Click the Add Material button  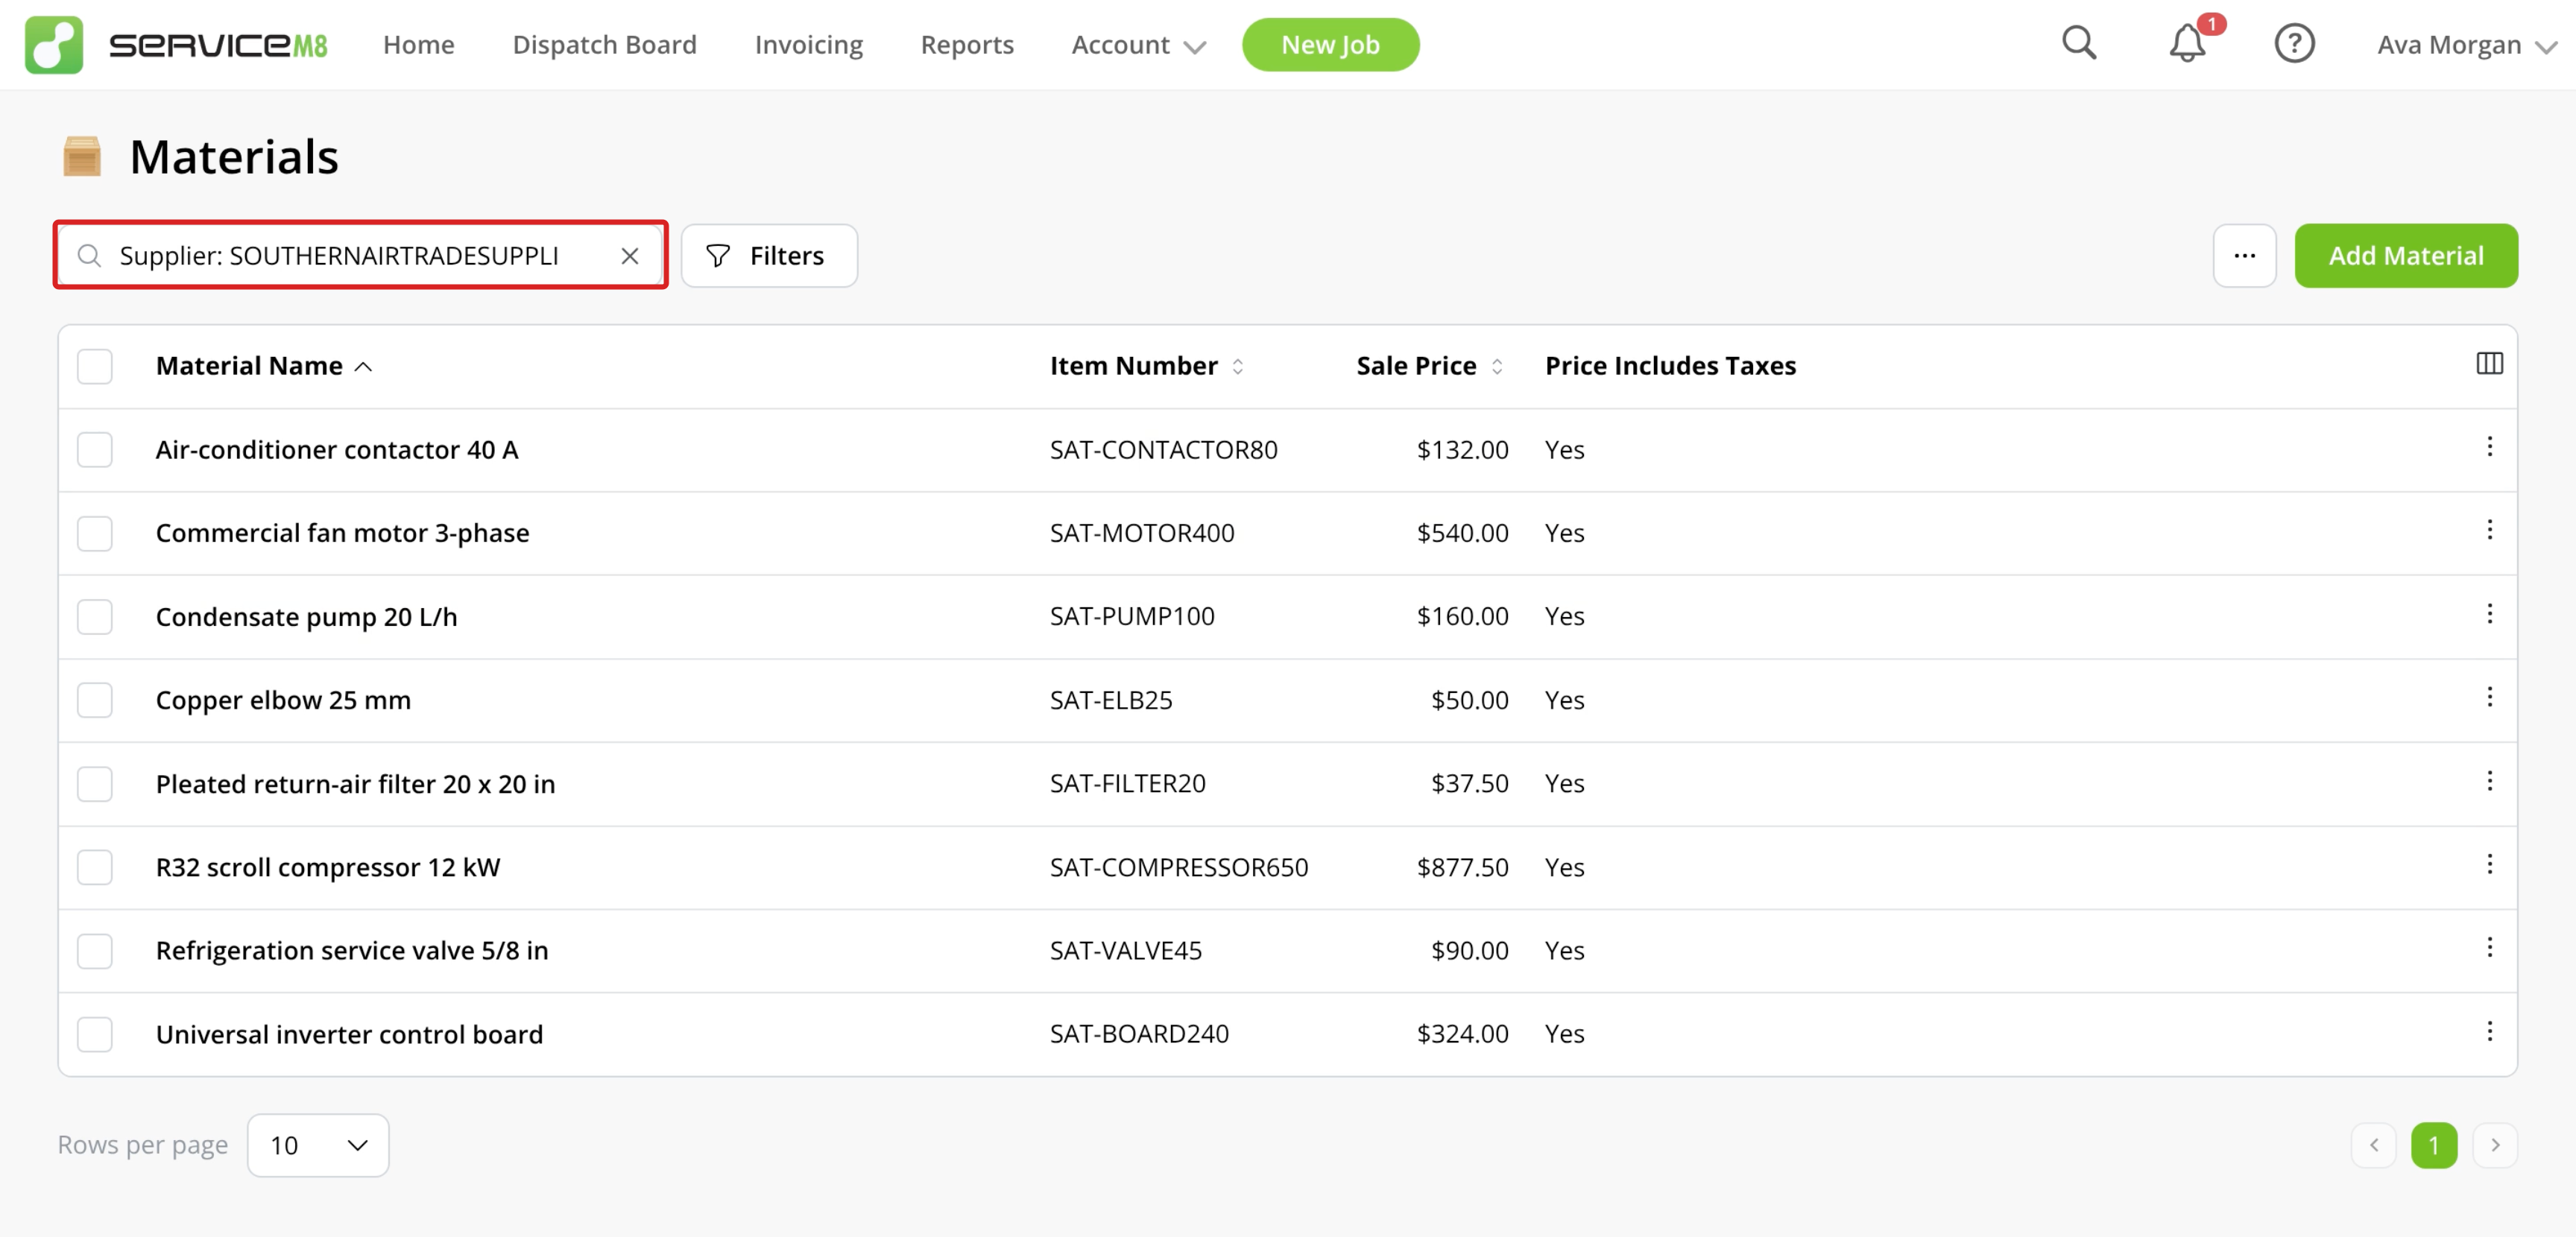click(2405, 256)
